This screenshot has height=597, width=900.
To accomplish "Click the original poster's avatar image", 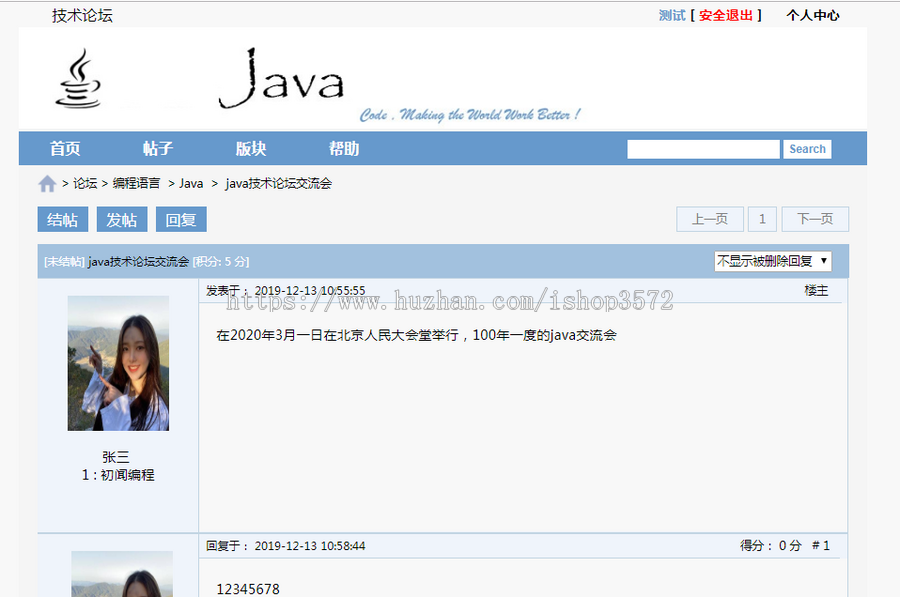I will tap(118, 363).
